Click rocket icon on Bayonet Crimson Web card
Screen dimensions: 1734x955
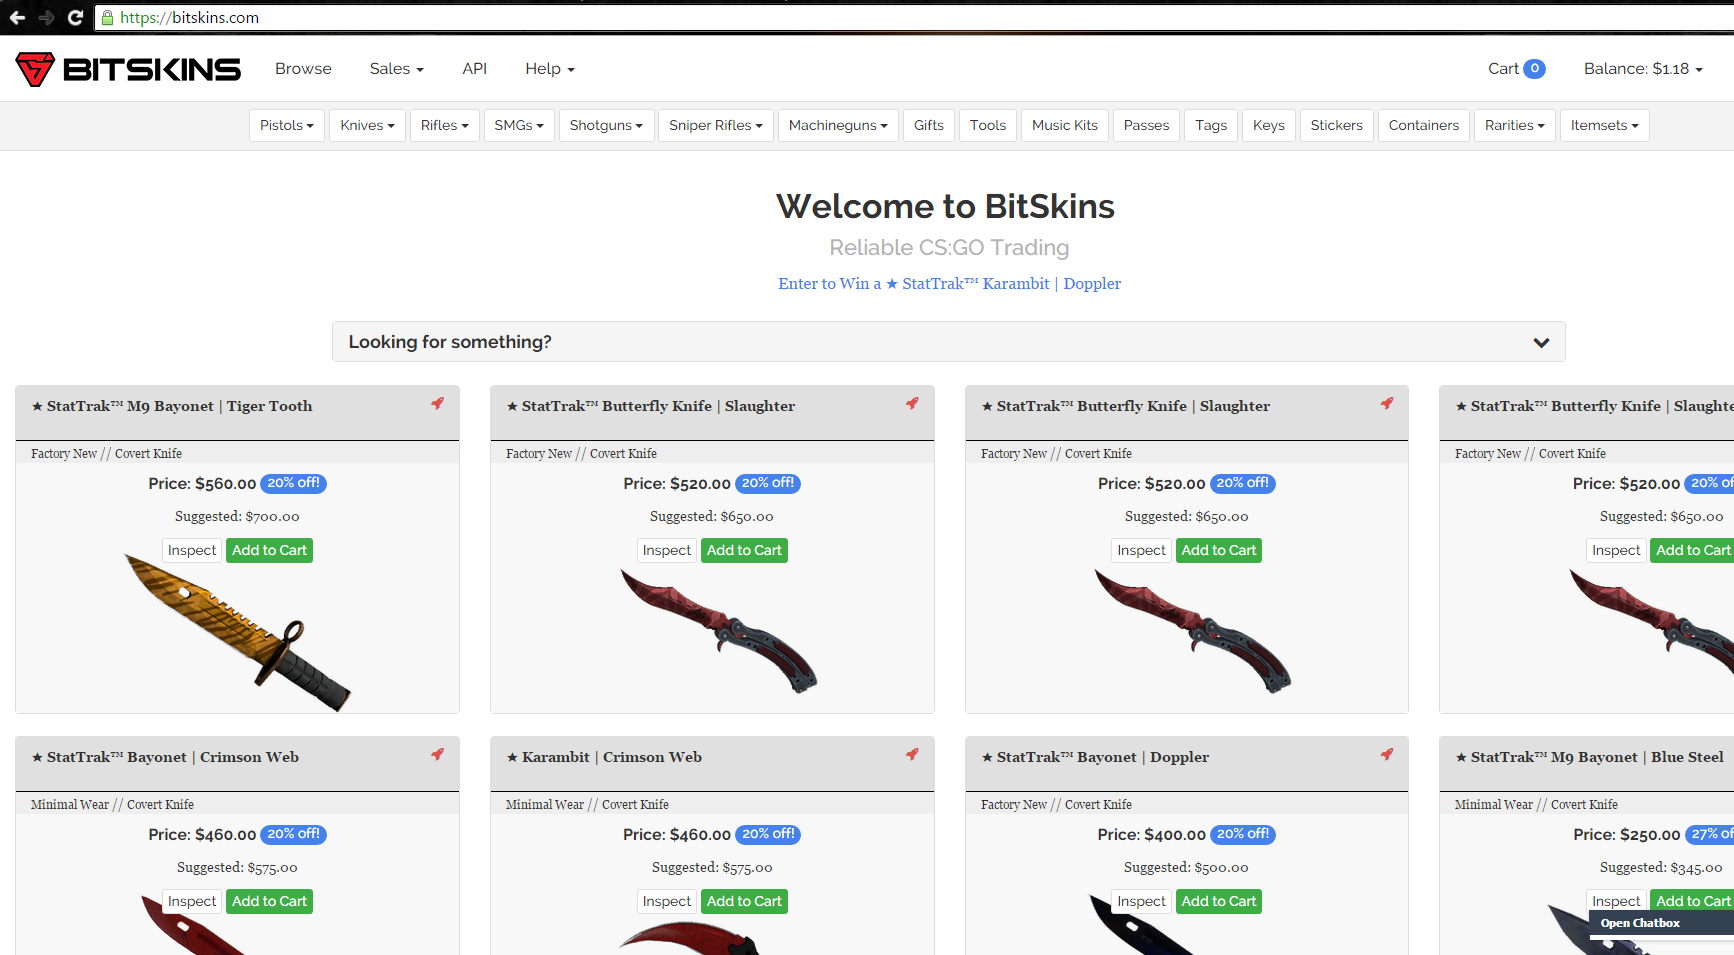[437, 754]
